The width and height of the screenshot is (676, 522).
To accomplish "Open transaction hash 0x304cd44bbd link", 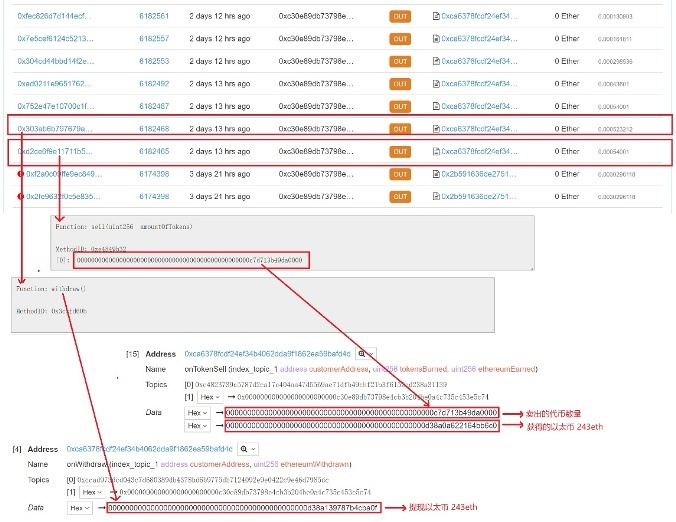I will 56,61.
